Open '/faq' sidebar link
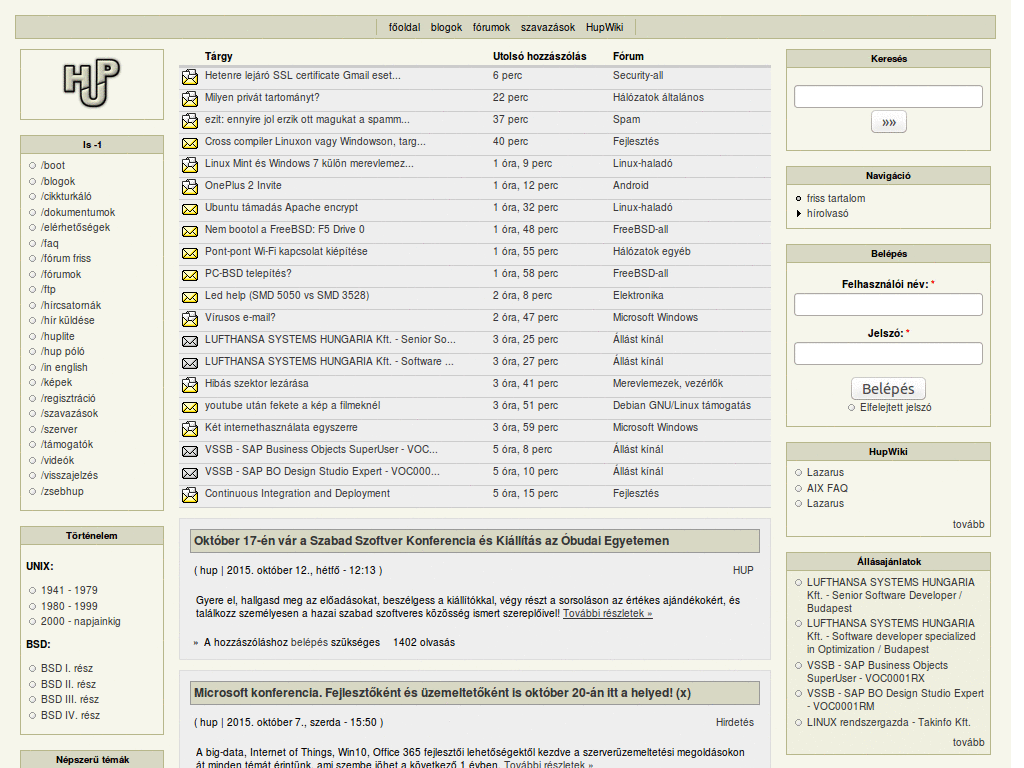Viewport: 1024px width, 768px height. (50, 243)
